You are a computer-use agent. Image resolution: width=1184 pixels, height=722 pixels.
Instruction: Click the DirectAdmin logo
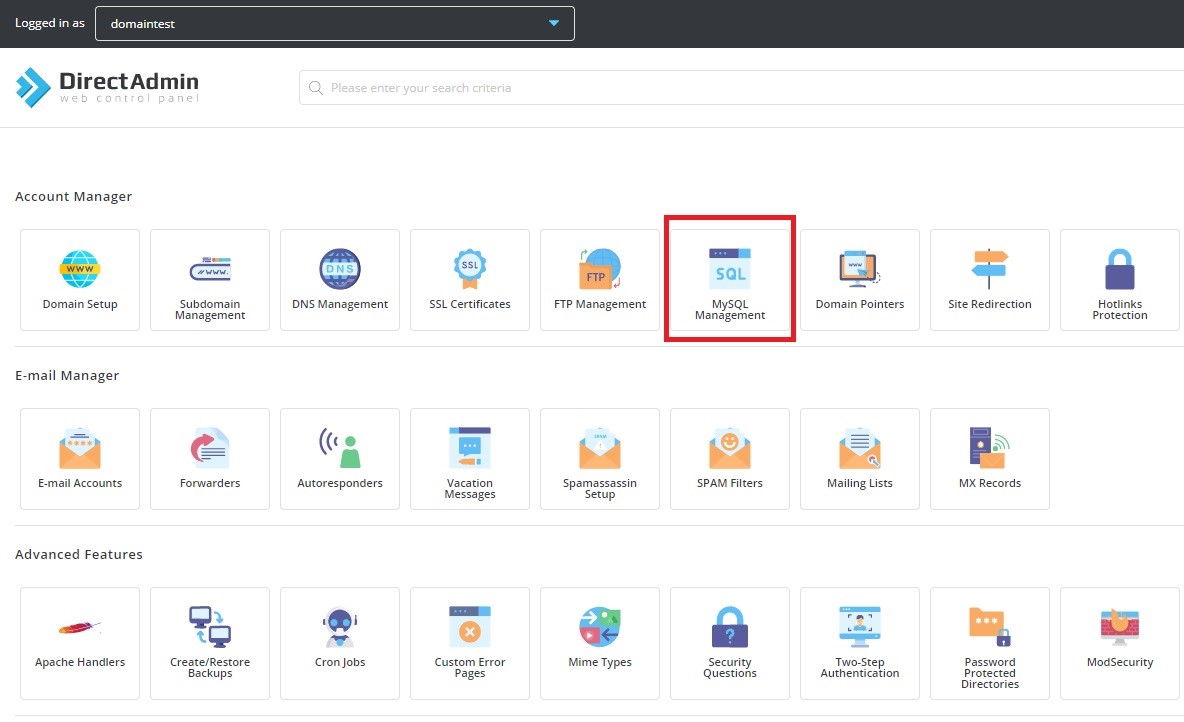(108, 87)
